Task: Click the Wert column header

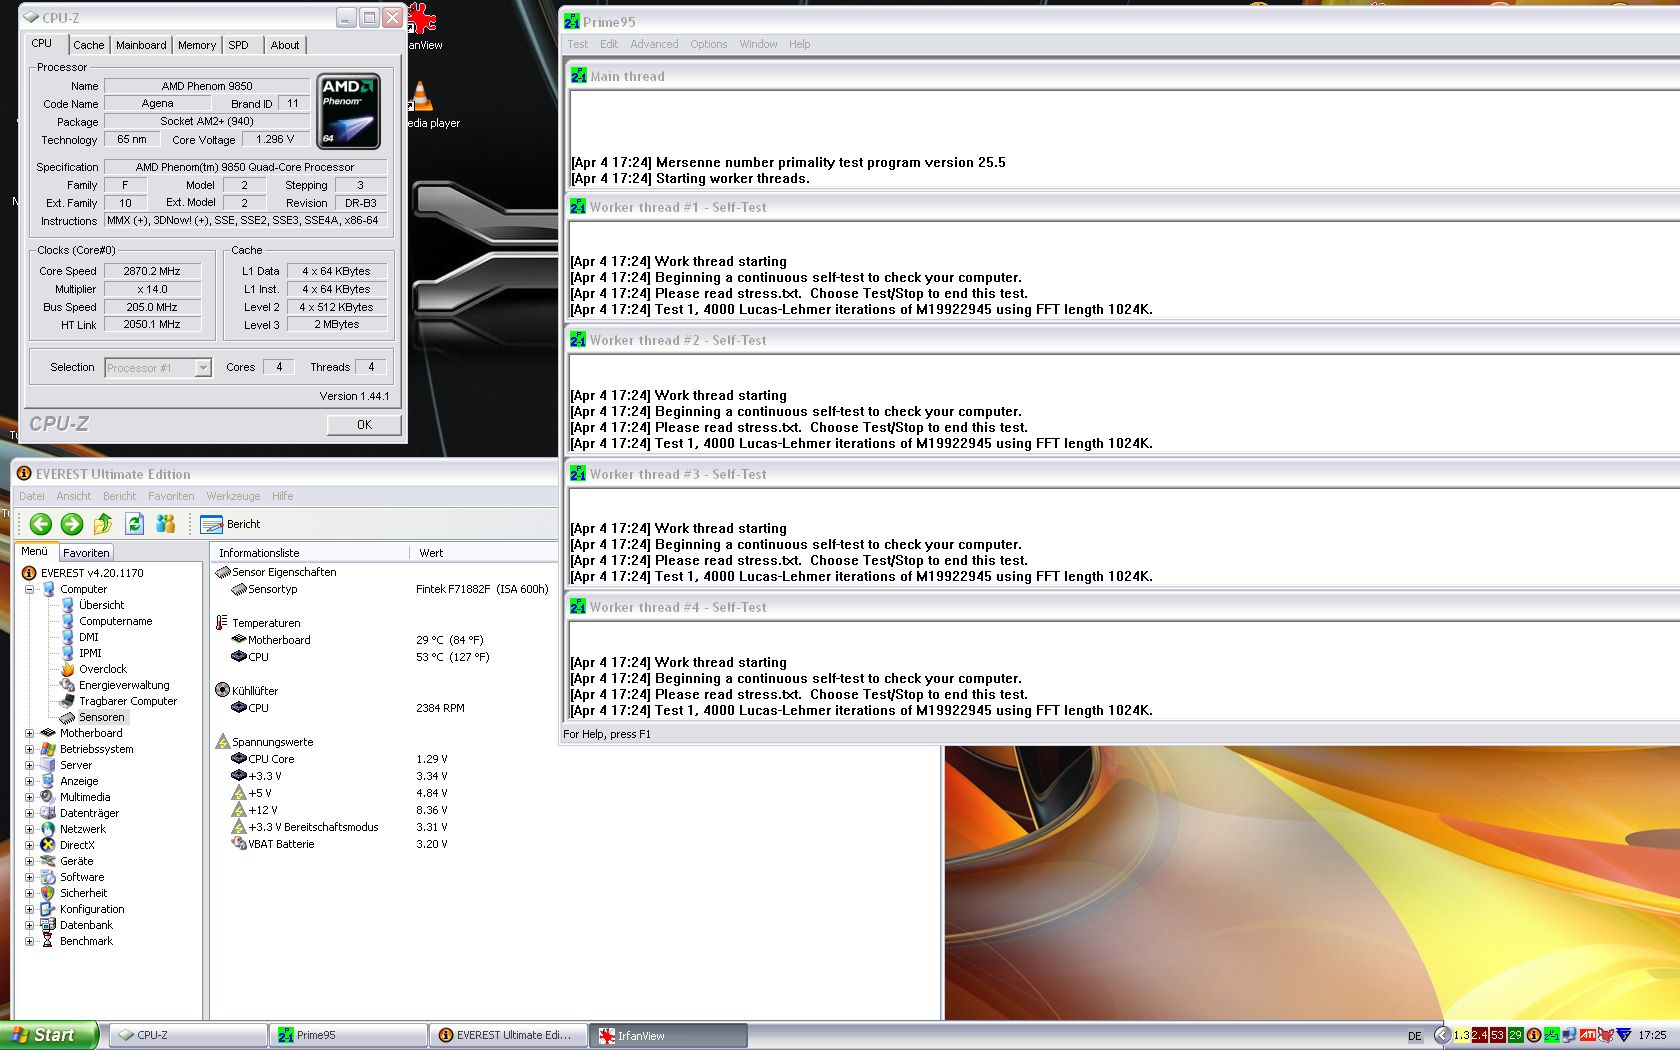Action: point(484,553)
